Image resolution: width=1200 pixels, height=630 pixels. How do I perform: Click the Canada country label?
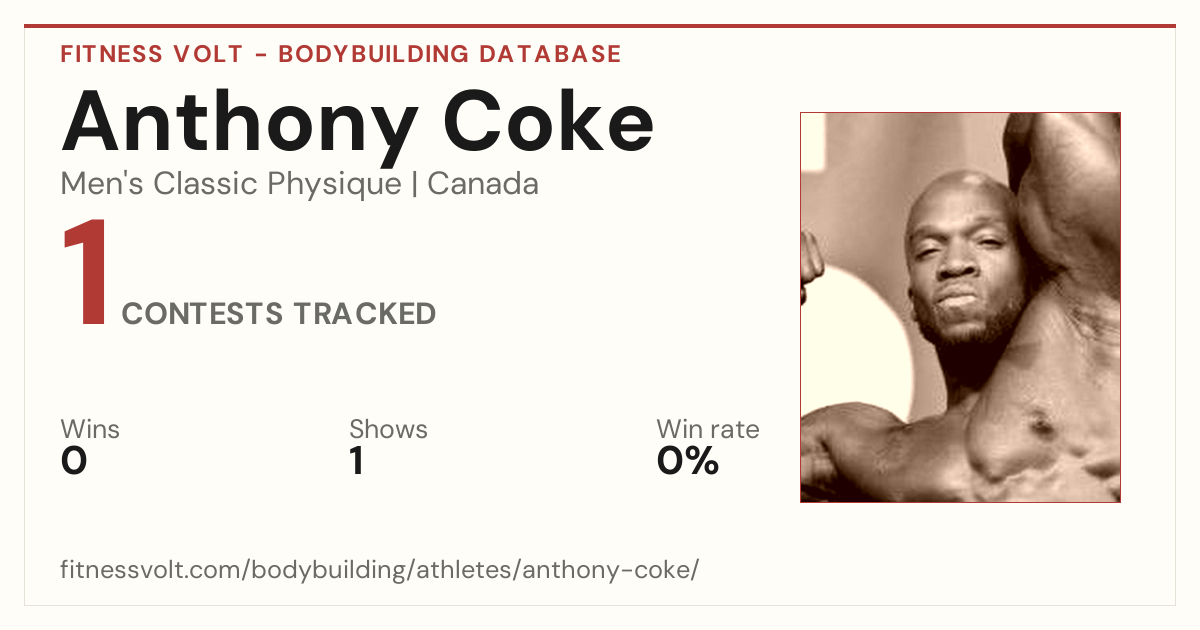tap(483, 184)
